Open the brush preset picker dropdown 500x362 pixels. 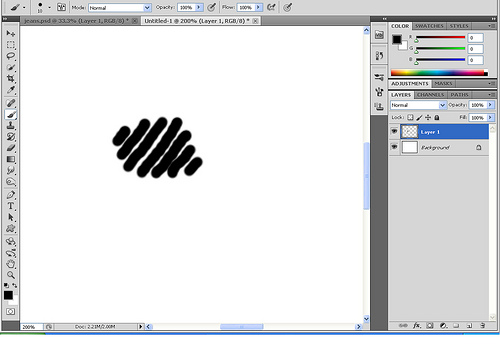point(49,7)
